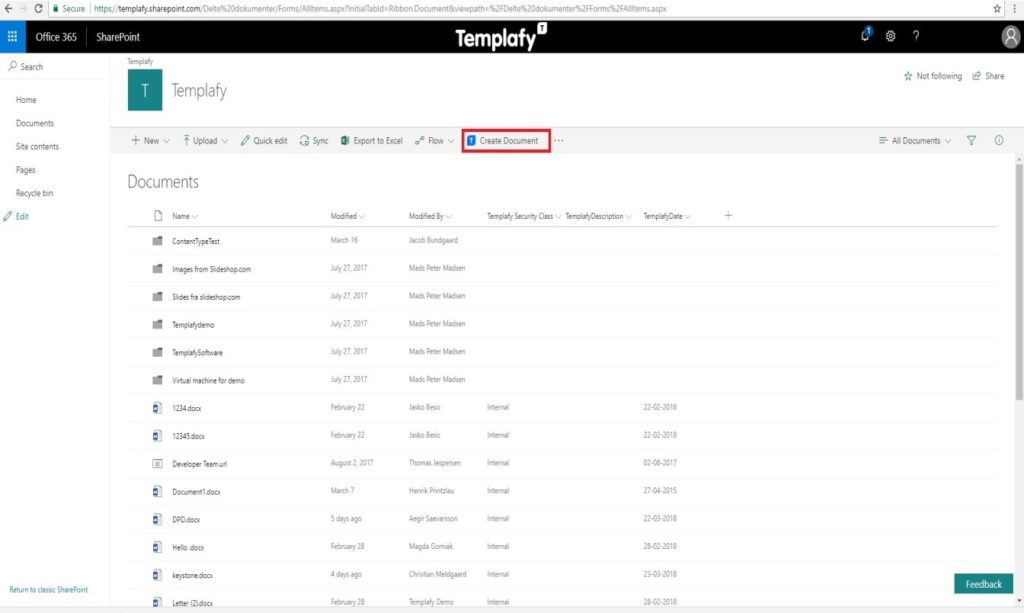Open the All Documents view dropdown
This screenshot has width=1024, height=613.
[915, 140]
